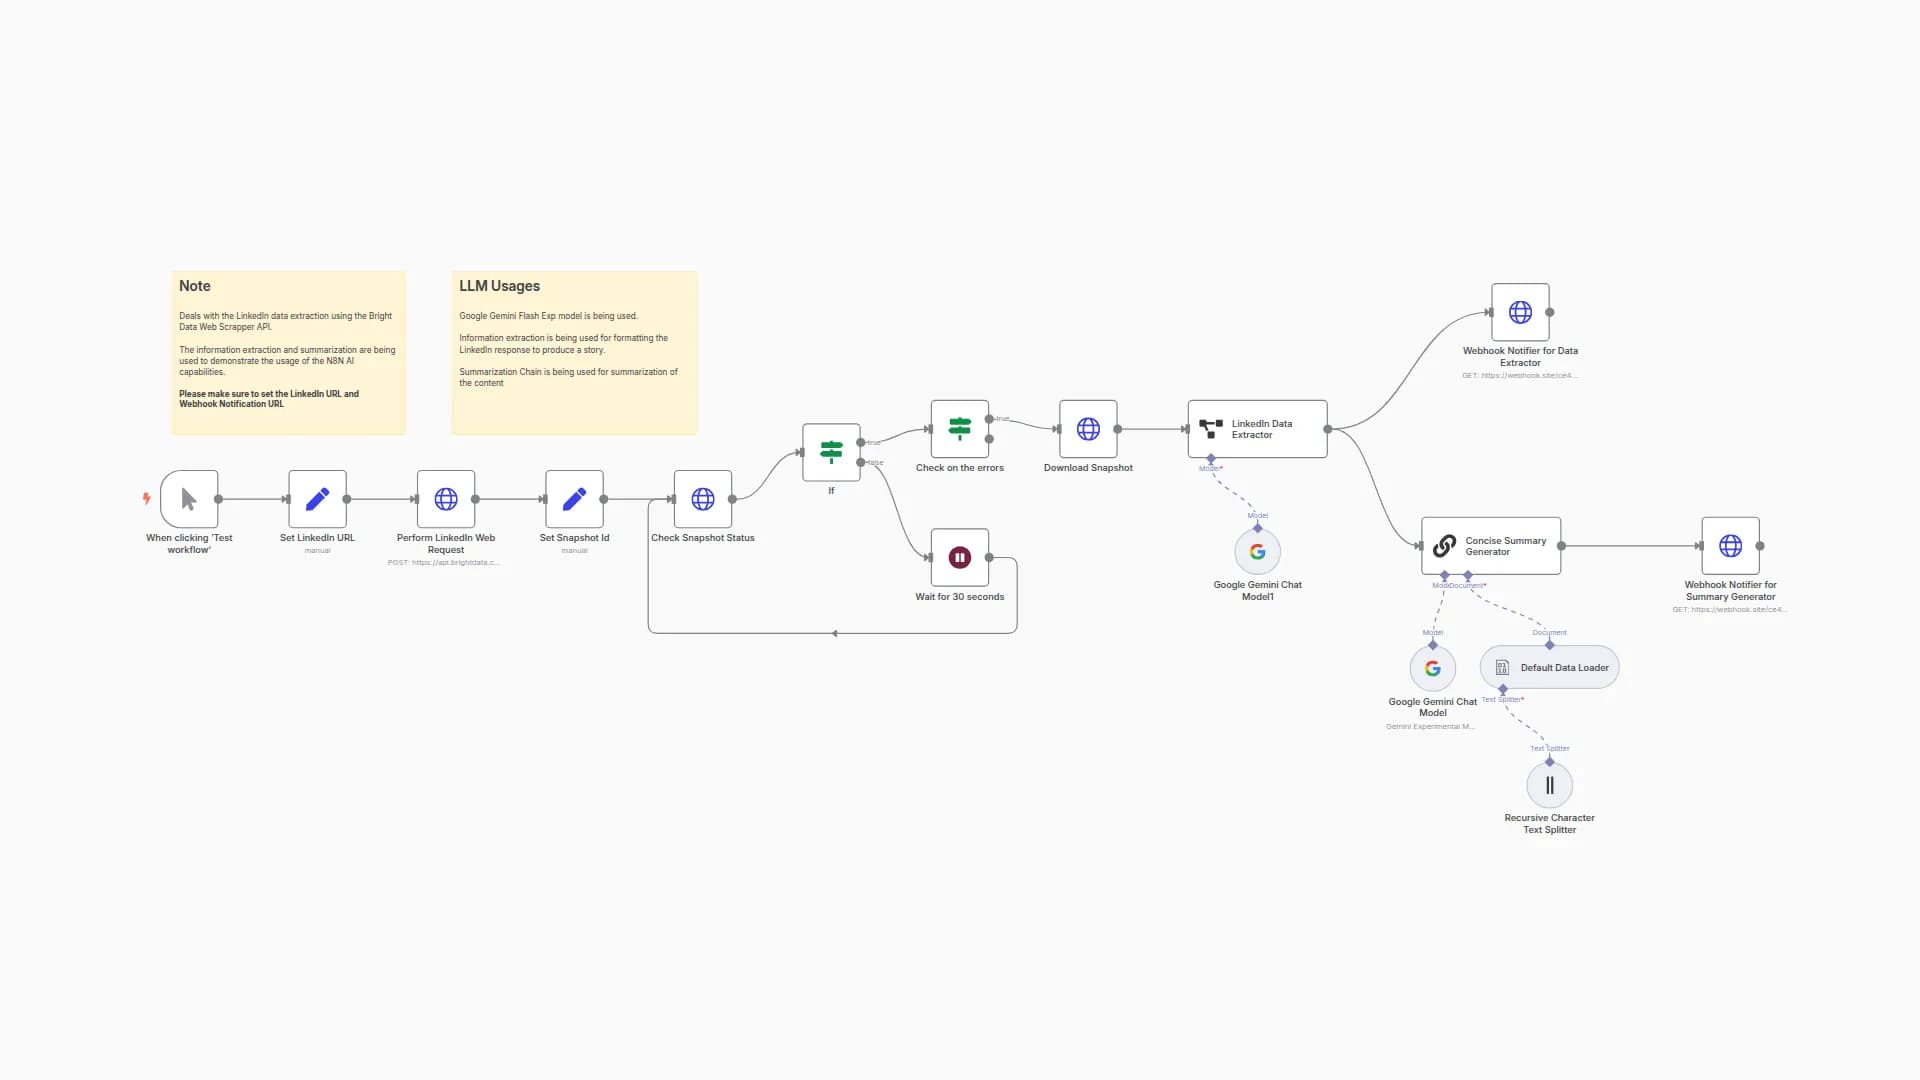Click the If node false output connector
1920x1080 pixels.
click(x=861, y=462)
